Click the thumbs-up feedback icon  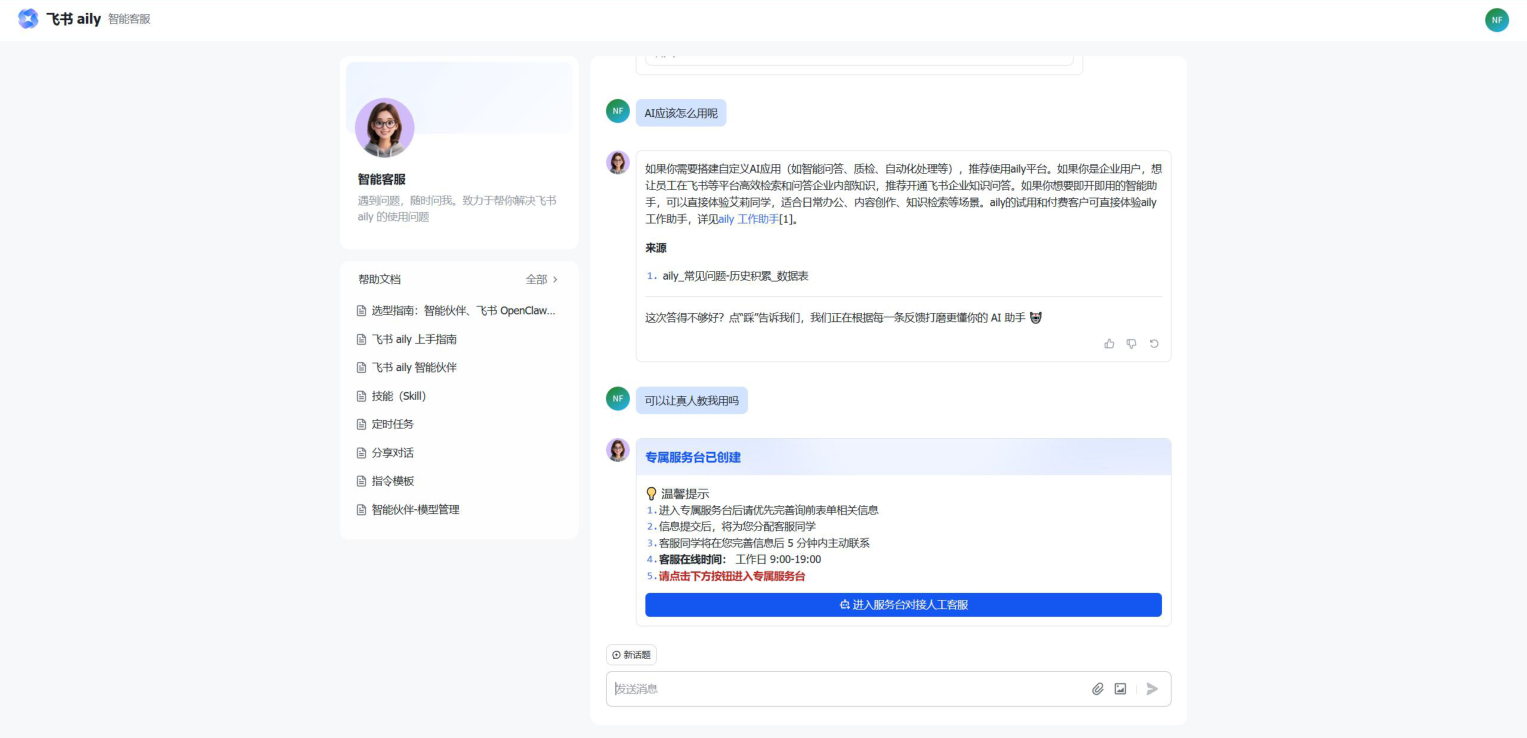[x=1109, y=344]
